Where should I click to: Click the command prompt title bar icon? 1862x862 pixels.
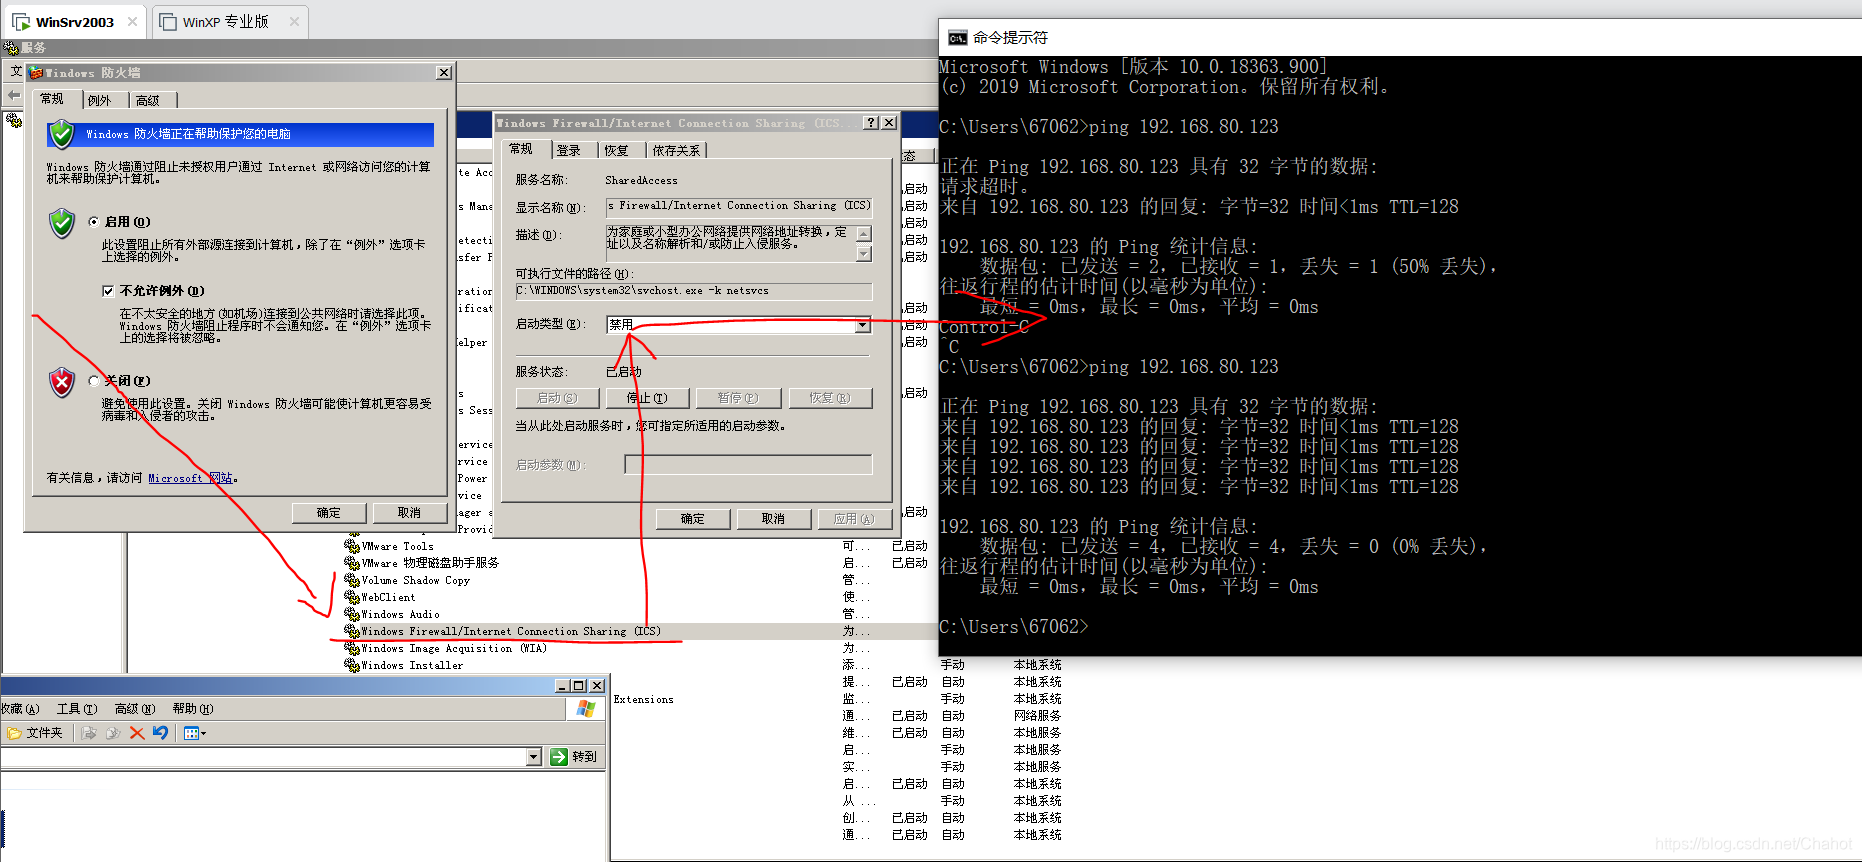click(x=957, y=38)
